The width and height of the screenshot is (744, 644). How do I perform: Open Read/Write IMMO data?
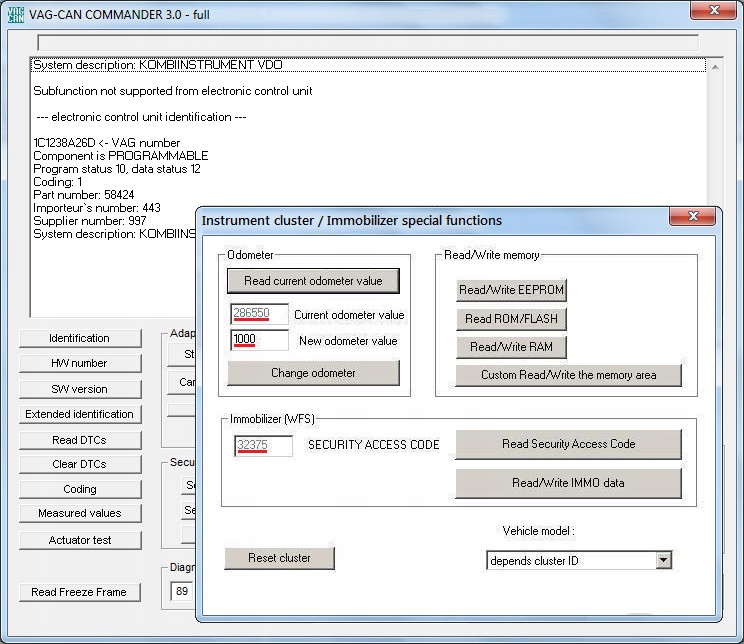tap(568, 483)
